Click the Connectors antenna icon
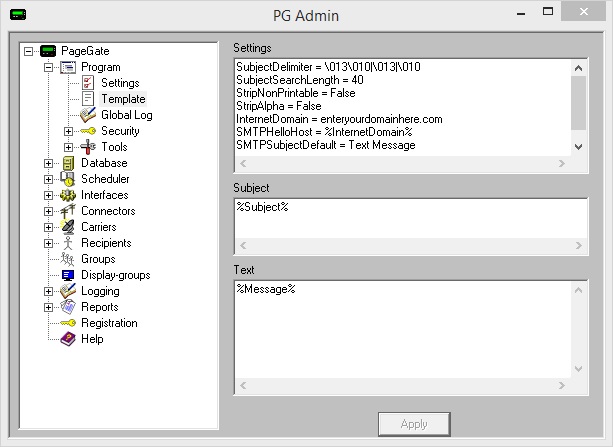613x447 pixels. coord(68,211)
